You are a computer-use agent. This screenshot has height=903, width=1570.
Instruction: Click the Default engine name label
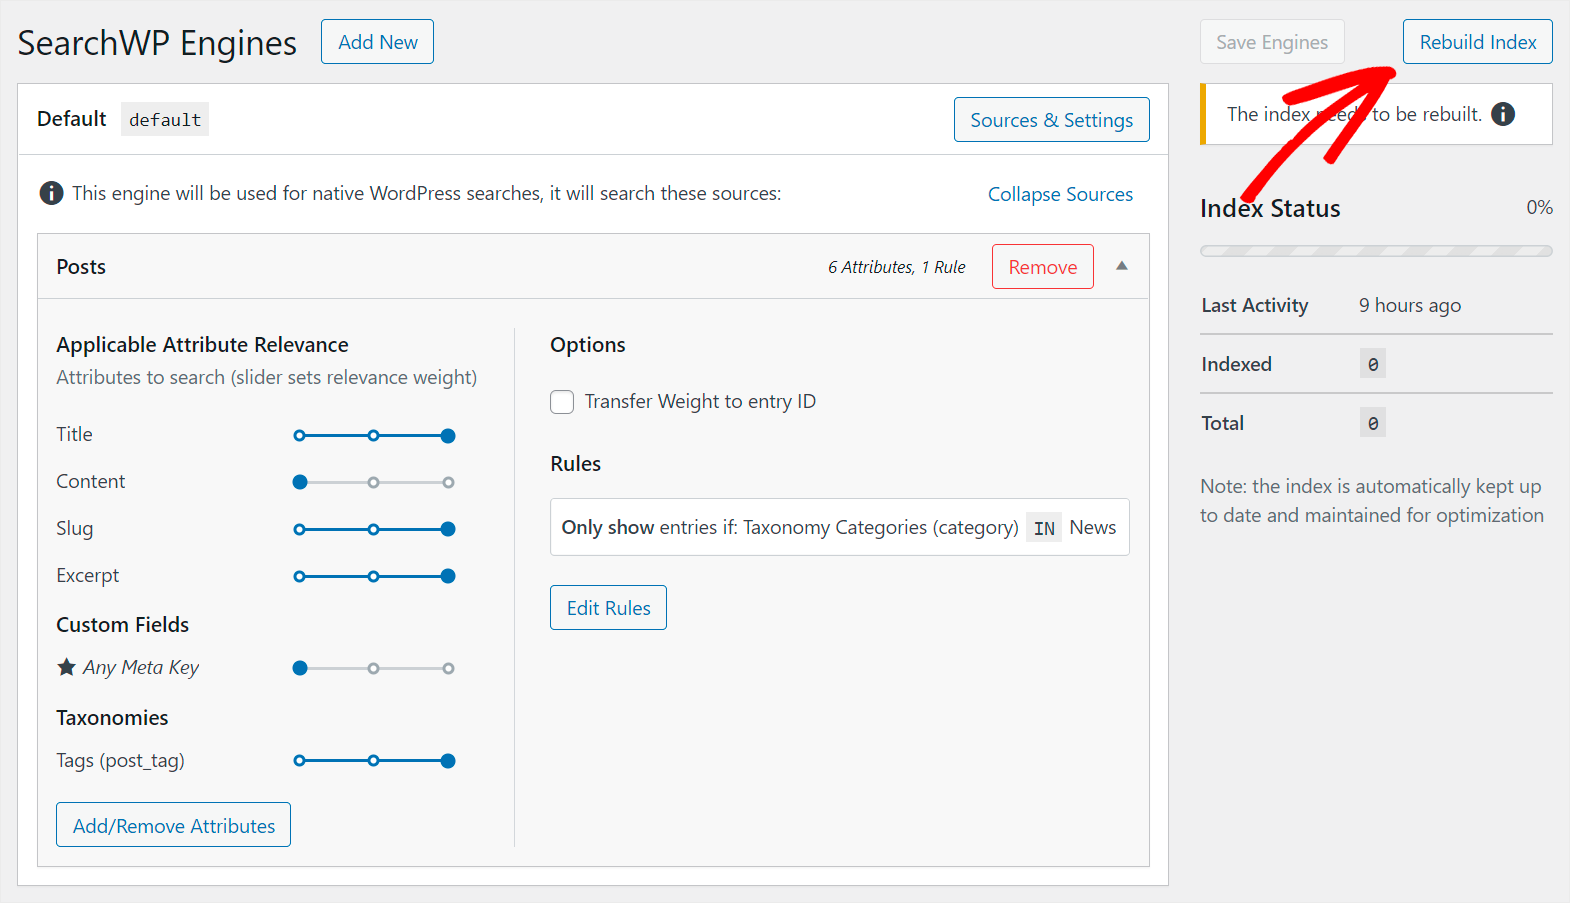coord(71,119)
